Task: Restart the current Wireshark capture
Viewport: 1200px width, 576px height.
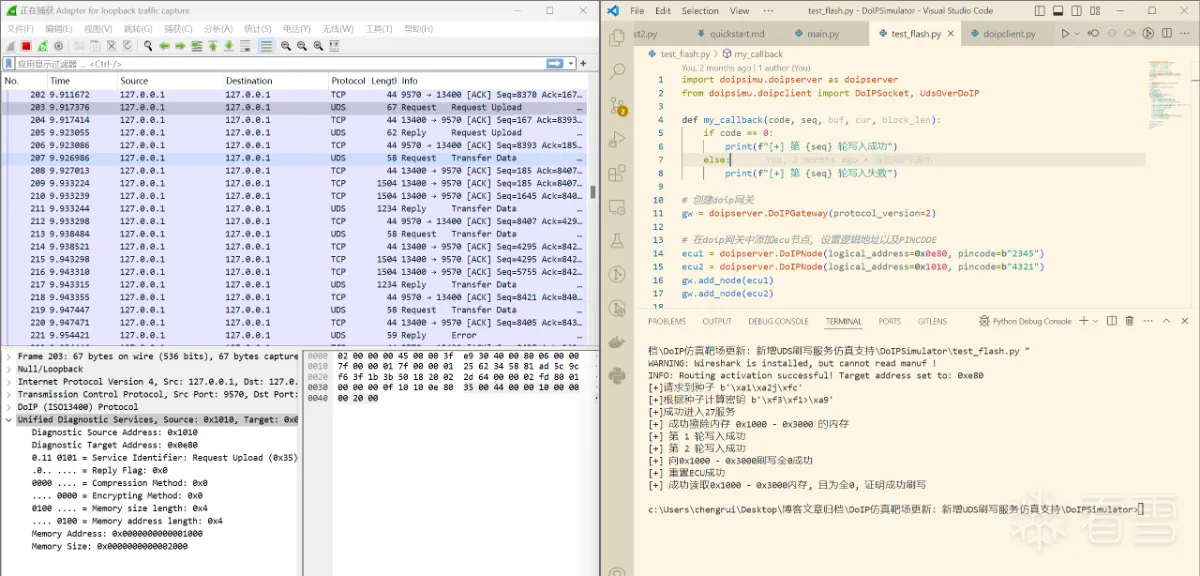Action: [42, 46]
